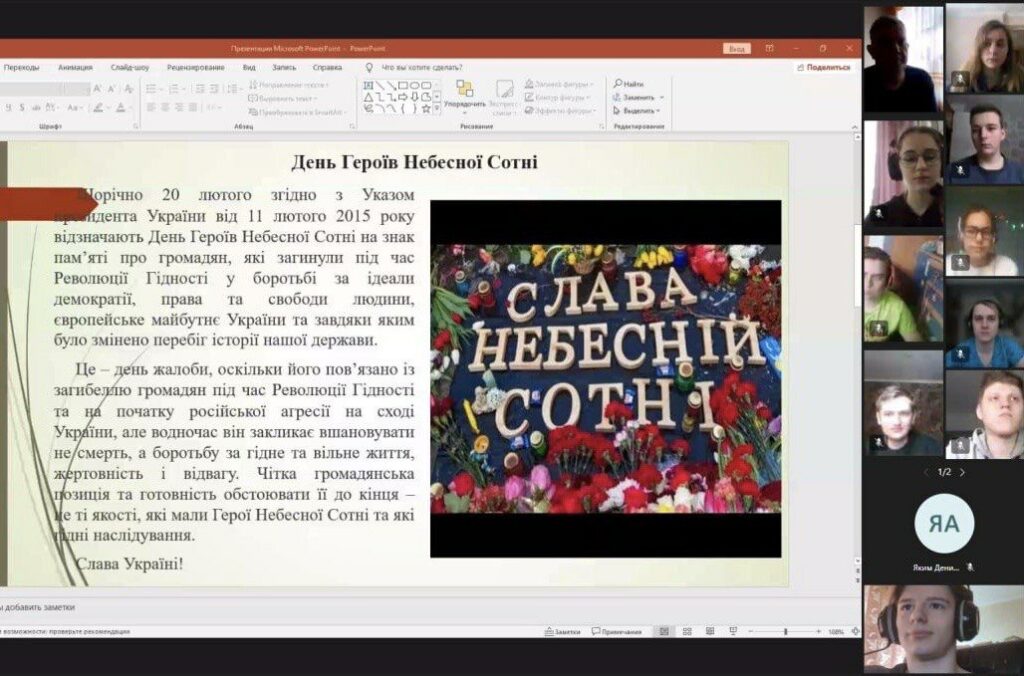Click the Arrange (Упорядочить) icon in the ribbon

[464, 90]
